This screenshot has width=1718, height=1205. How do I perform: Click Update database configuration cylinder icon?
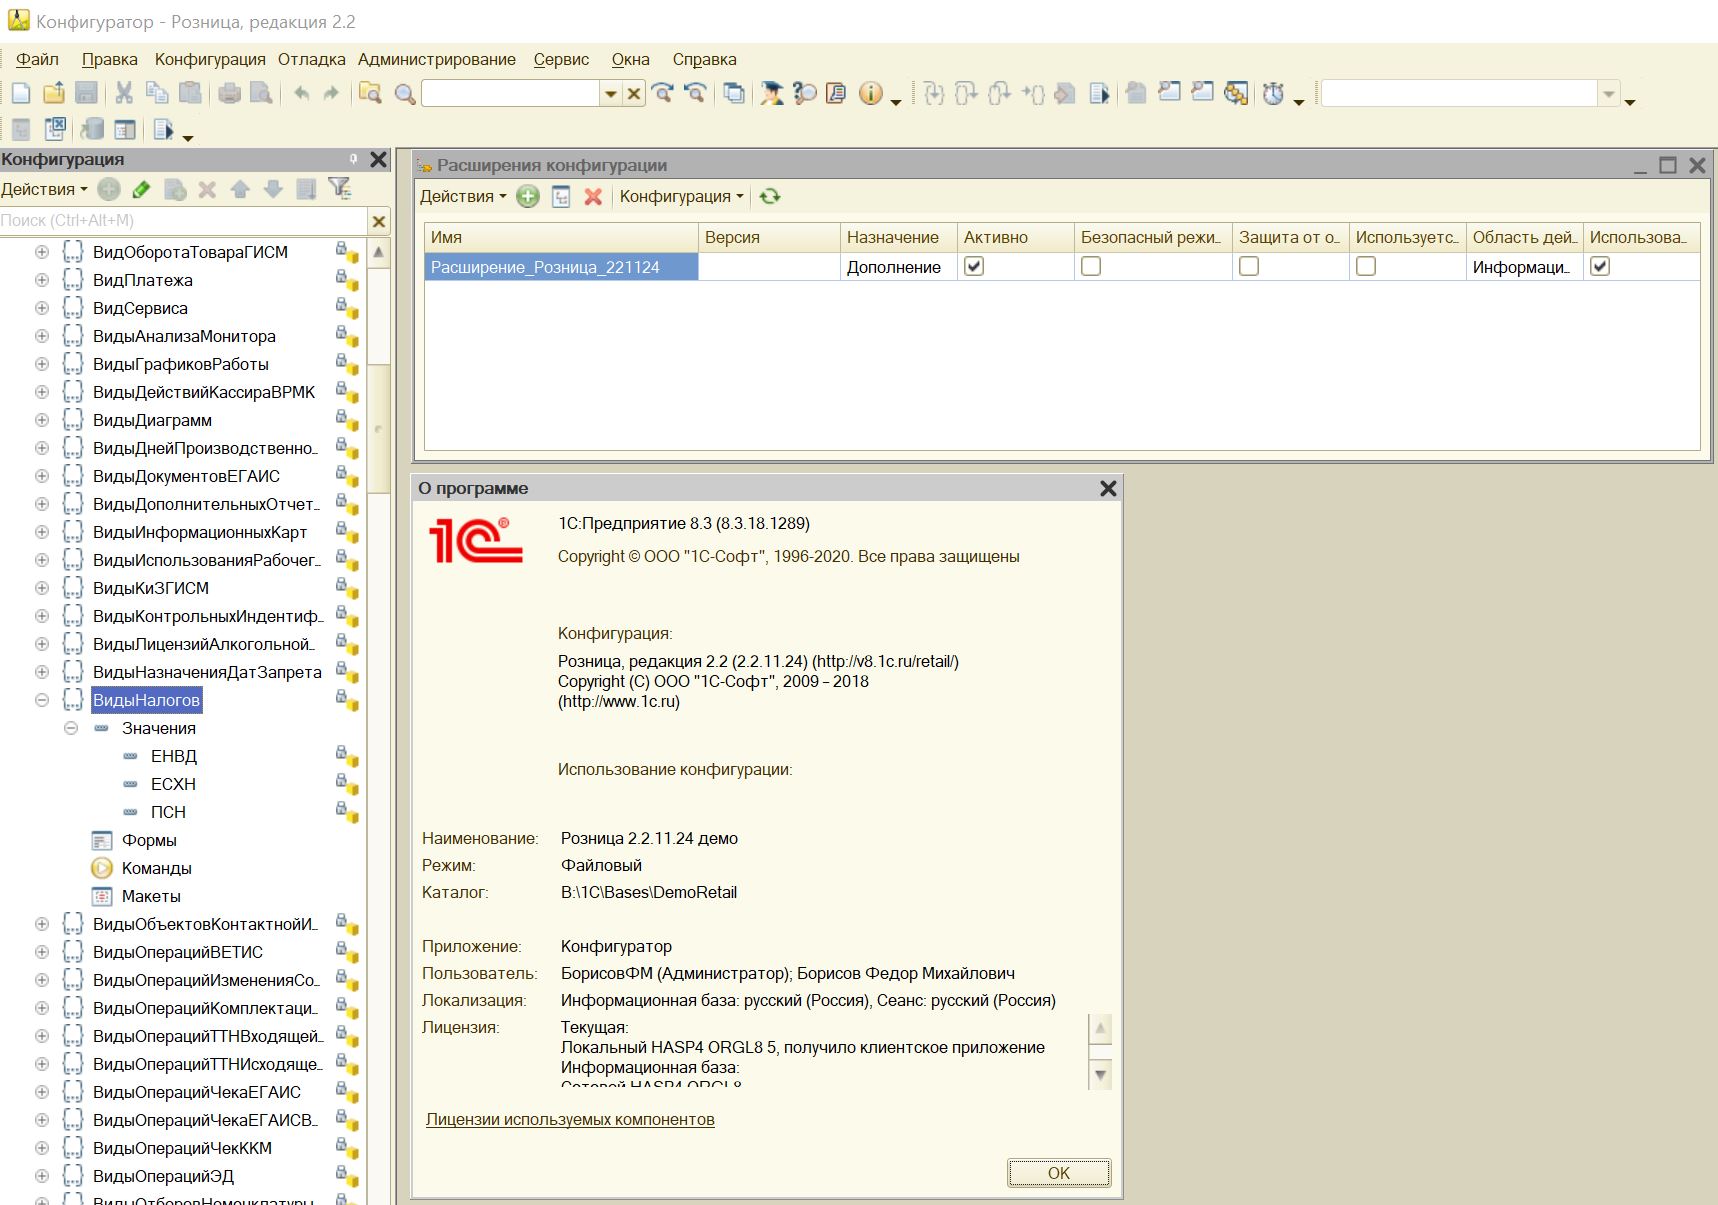coord(91,130)
